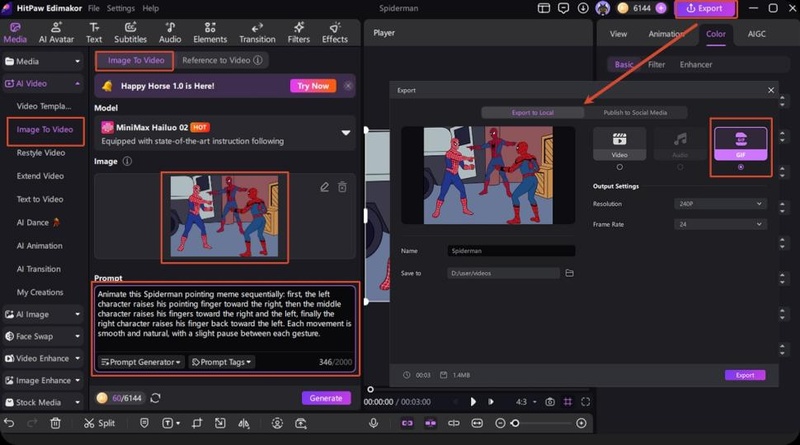
Task: Click the top-right Export button
Action: (705, 8)
